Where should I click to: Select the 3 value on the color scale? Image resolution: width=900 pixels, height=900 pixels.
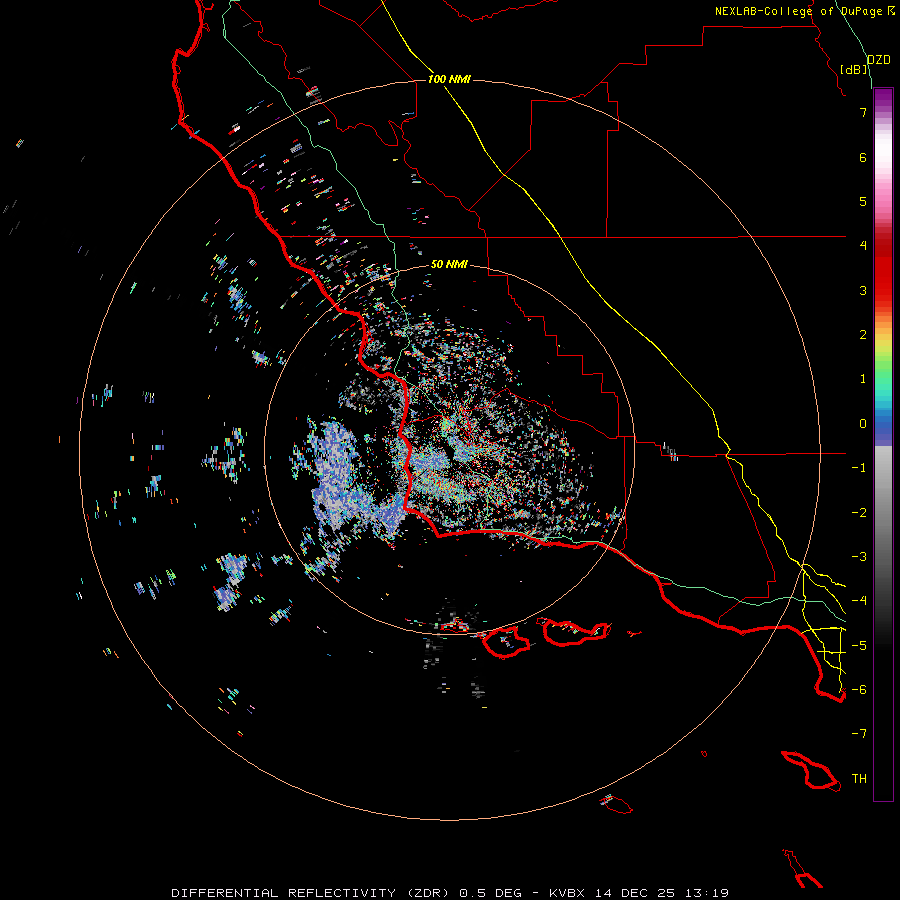point(863,290)
